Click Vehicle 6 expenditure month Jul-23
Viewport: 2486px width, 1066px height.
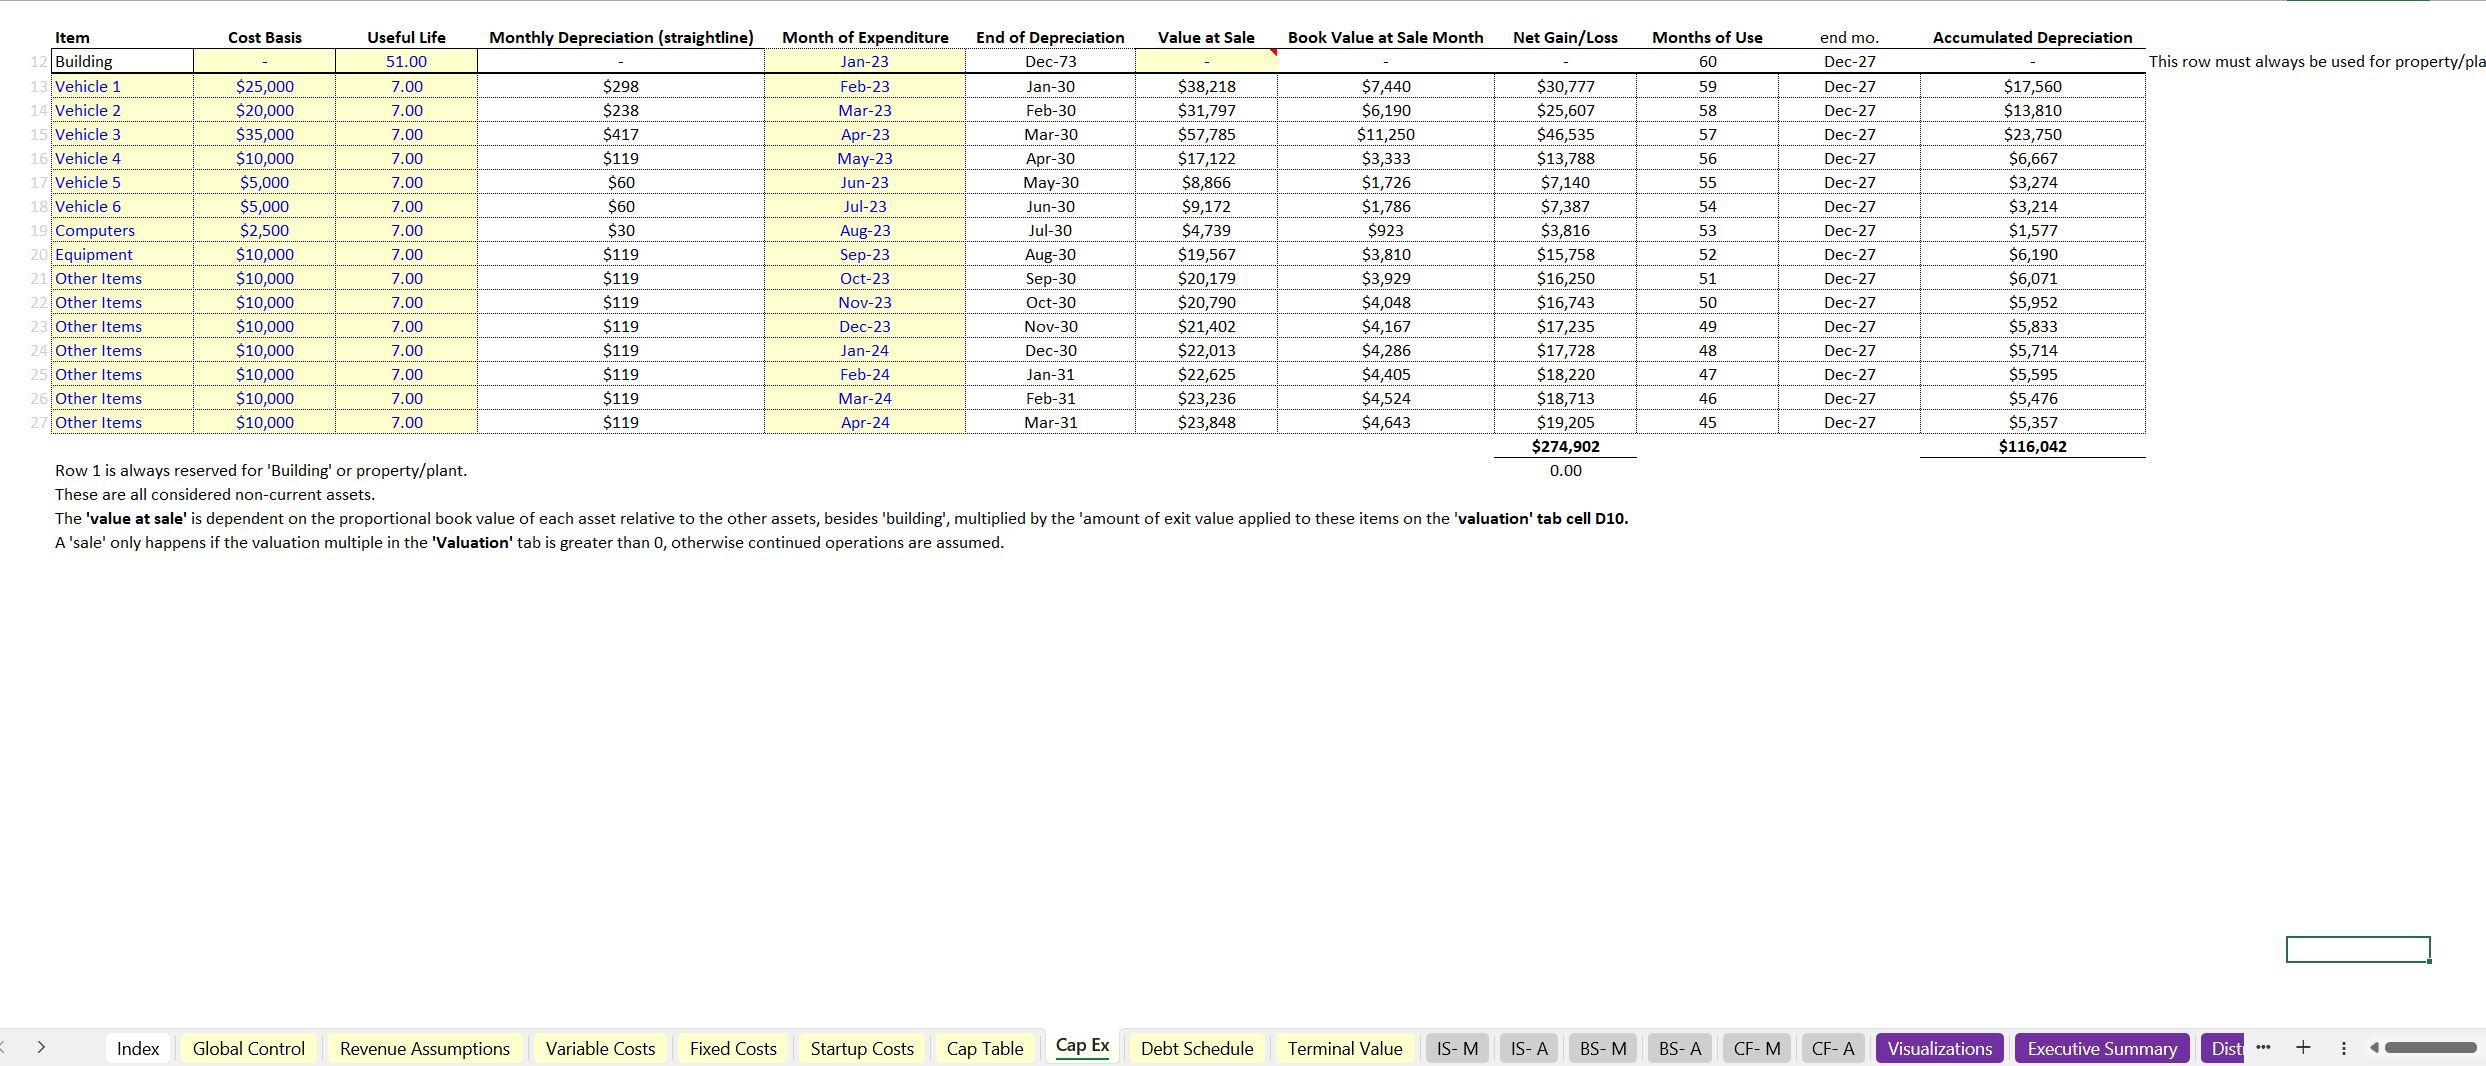pos(865,206)
